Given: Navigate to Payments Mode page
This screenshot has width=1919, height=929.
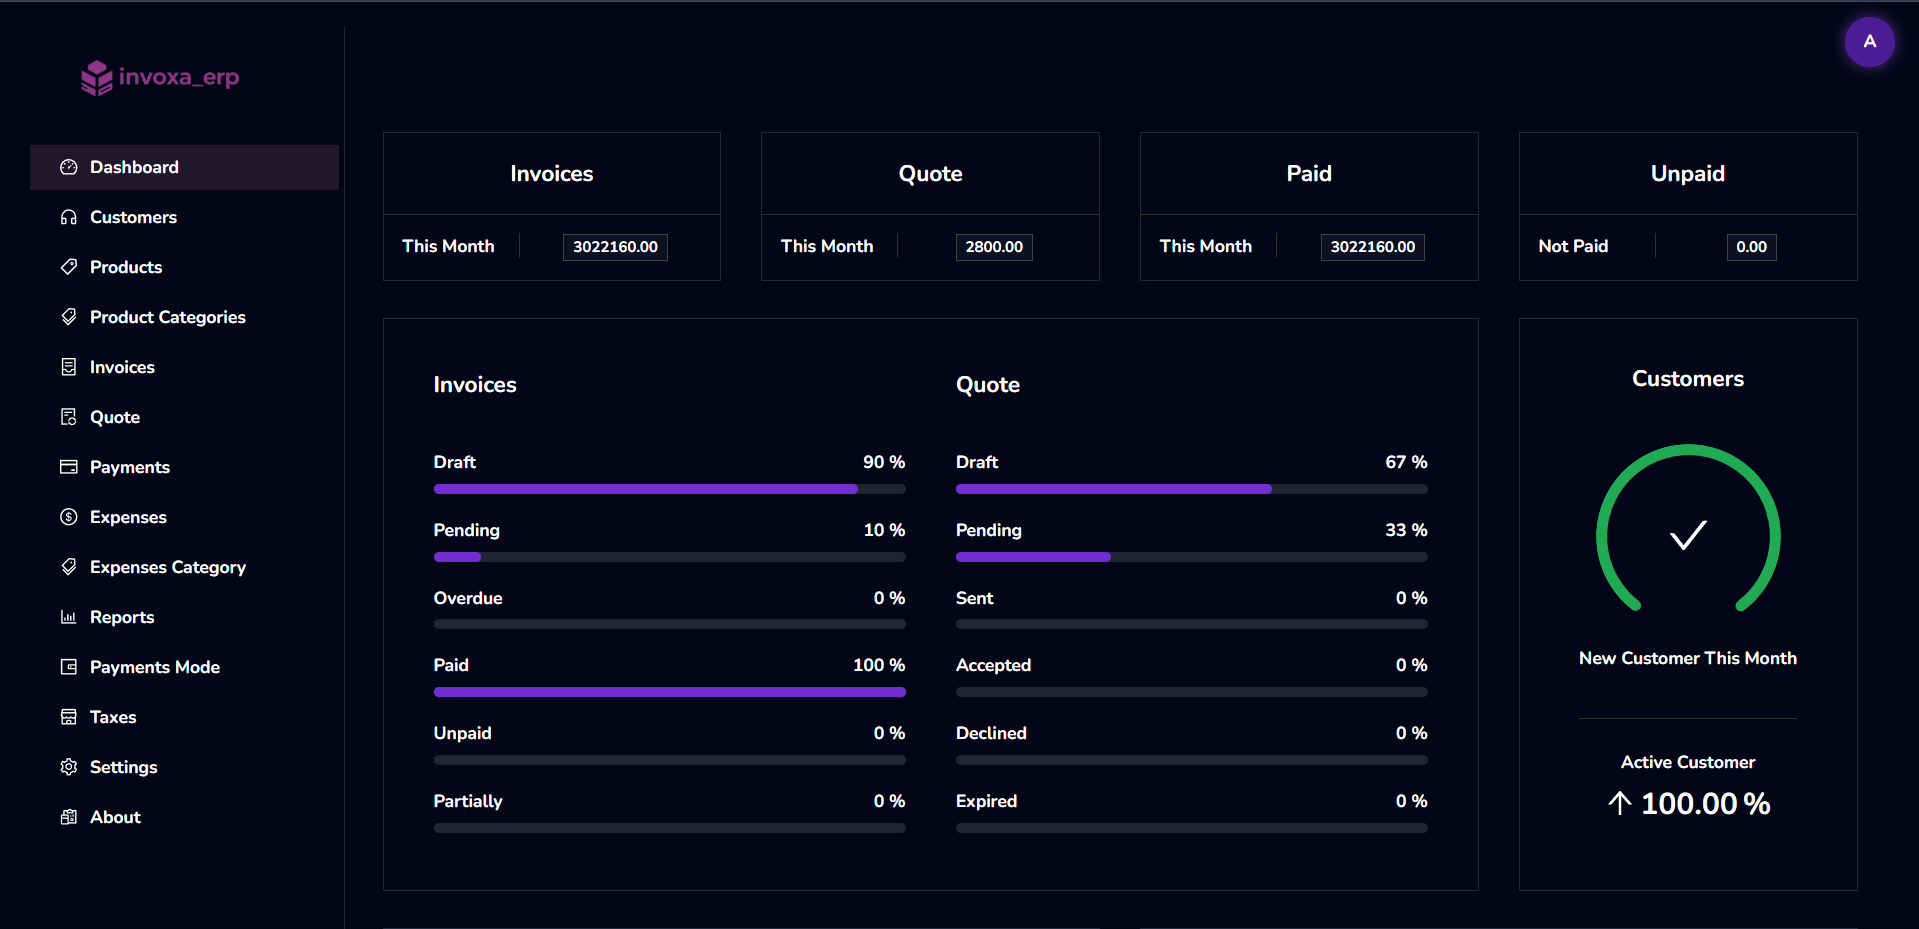Looking at the screenshot, I should pos(154,667).
